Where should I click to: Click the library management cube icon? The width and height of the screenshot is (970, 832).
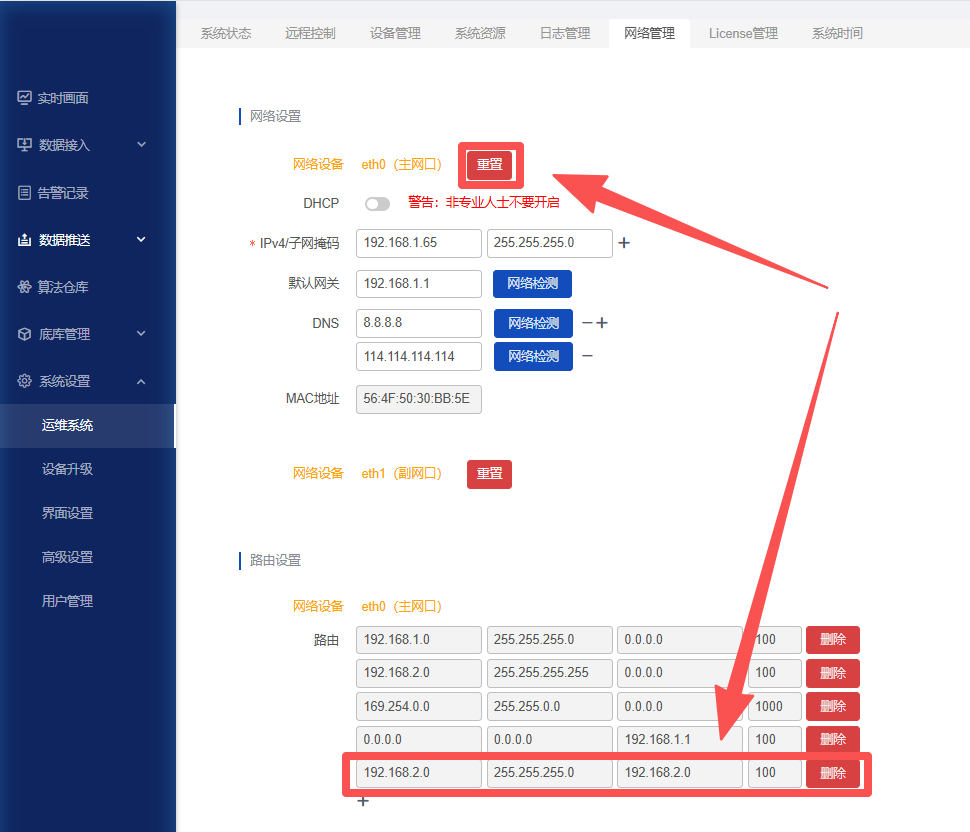point(25,334)
